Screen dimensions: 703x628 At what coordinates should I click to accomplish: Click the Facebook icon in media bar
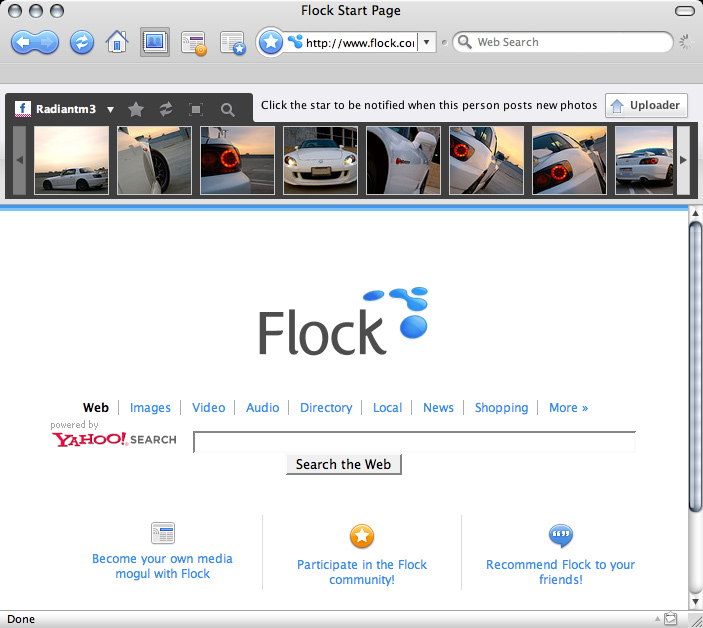coord(23,109)
